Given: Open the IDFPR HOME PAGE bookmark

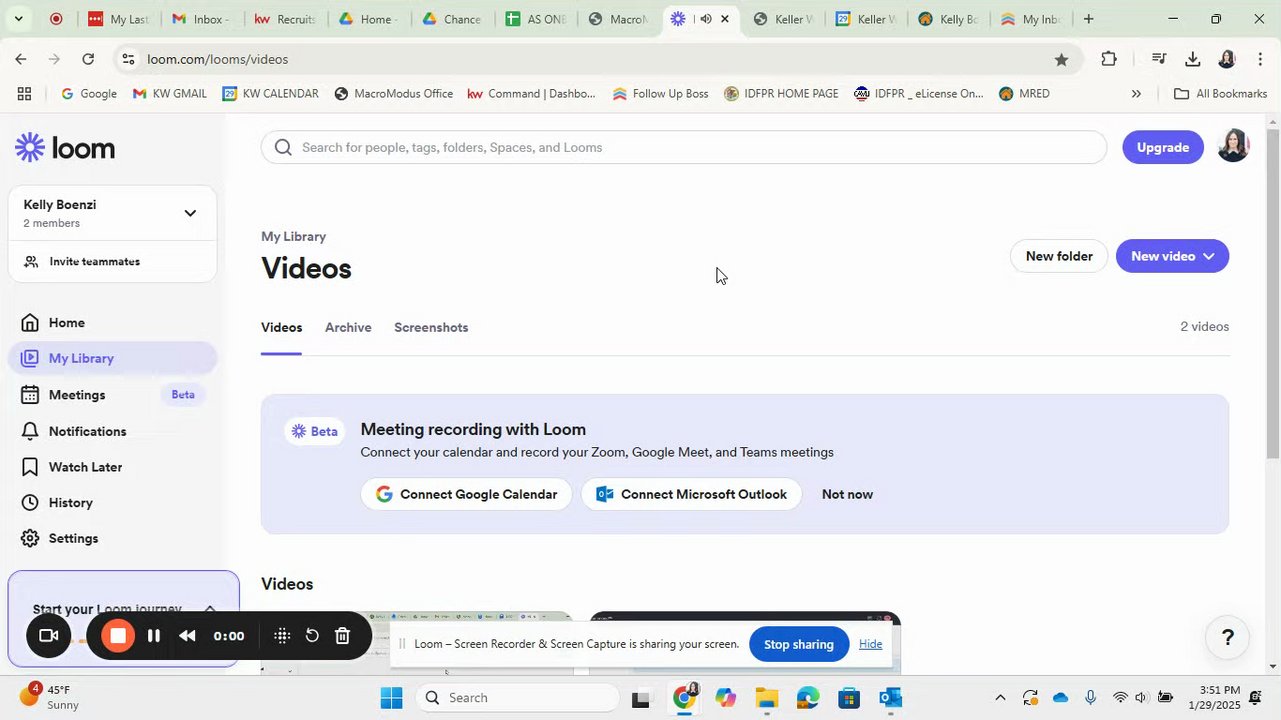Looking at the screenshot, I should point(781,94).
